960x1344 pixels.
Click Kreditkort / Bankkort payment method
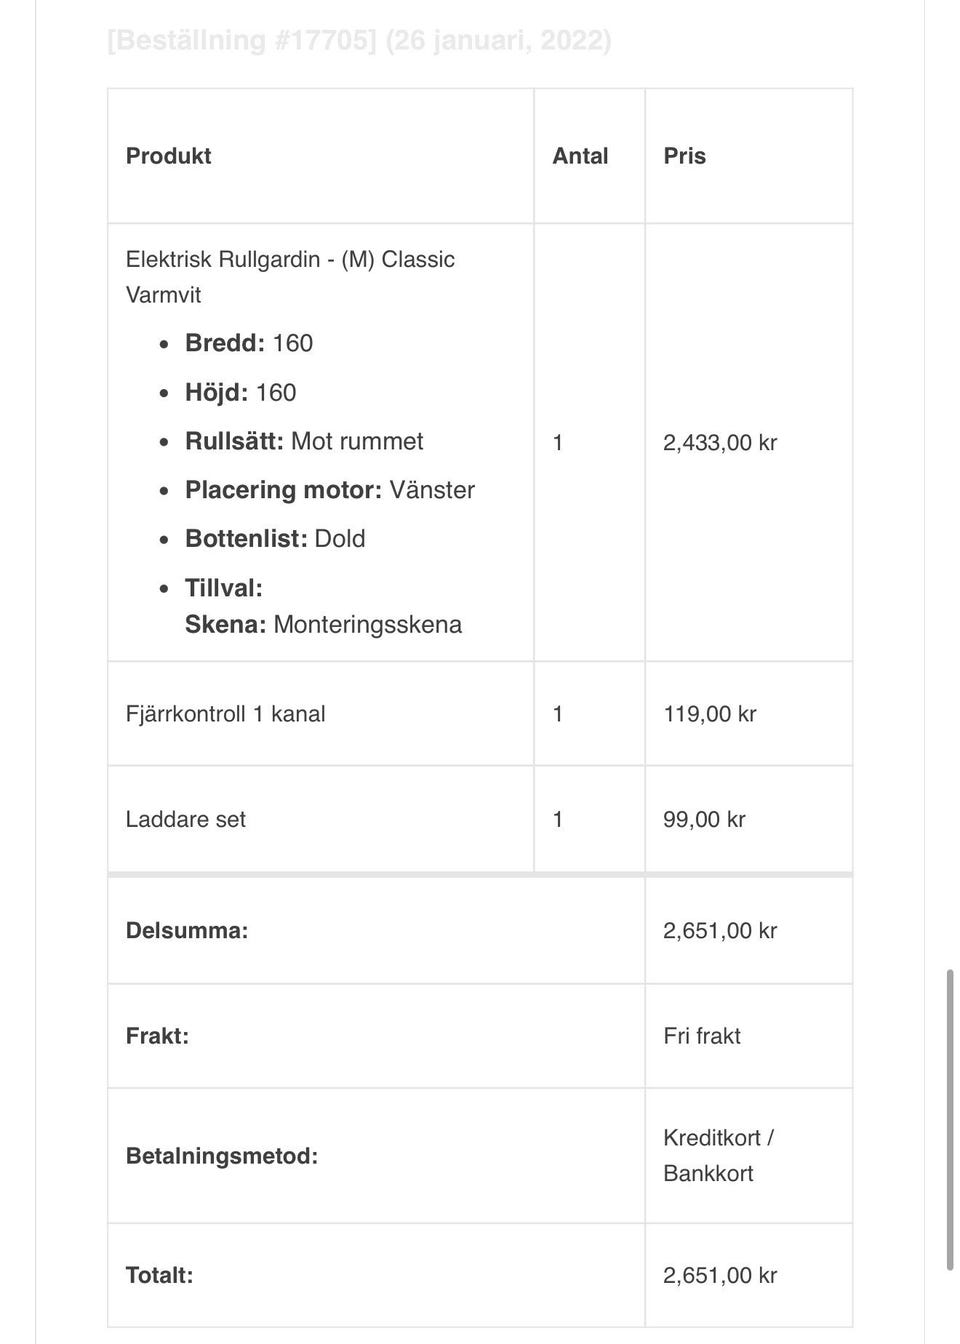pyautogui.click(x=718, y=1156)
